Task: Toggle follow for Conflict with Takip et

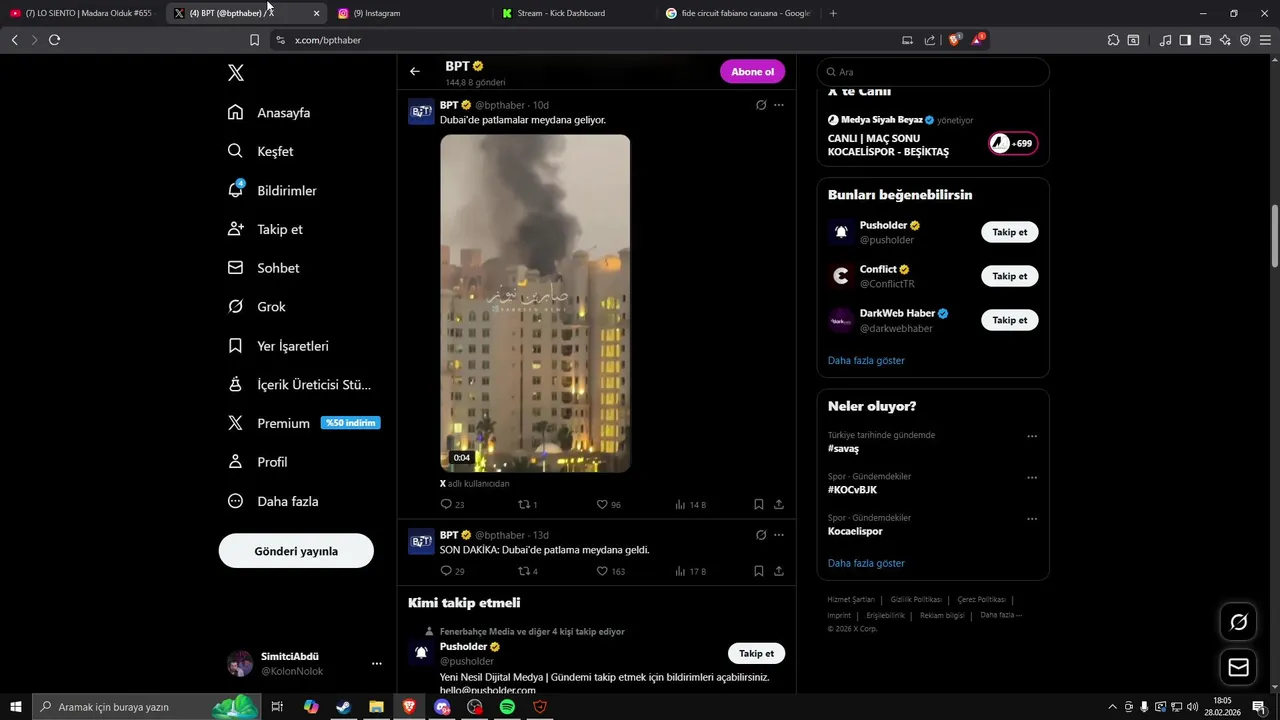Action: point(1009,276)
